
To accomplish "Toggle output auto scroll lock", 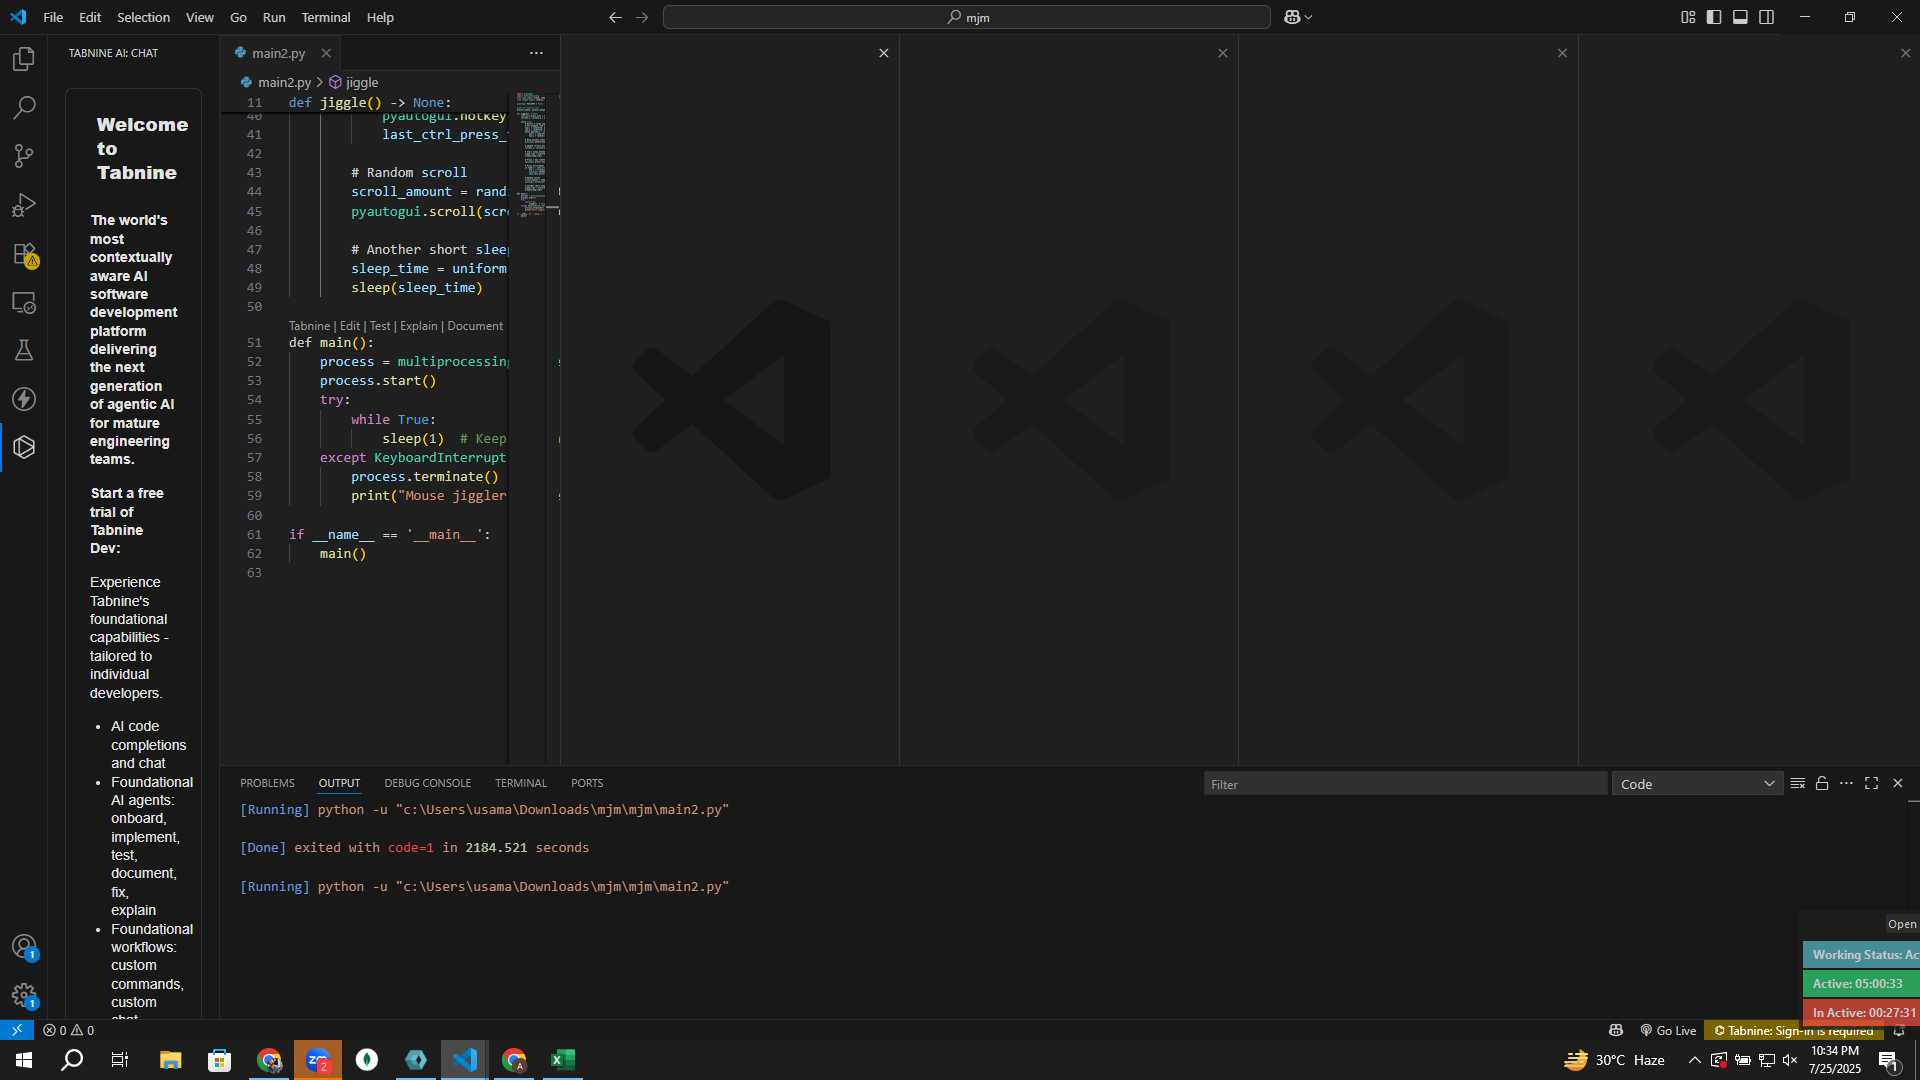I will 1822,783.
